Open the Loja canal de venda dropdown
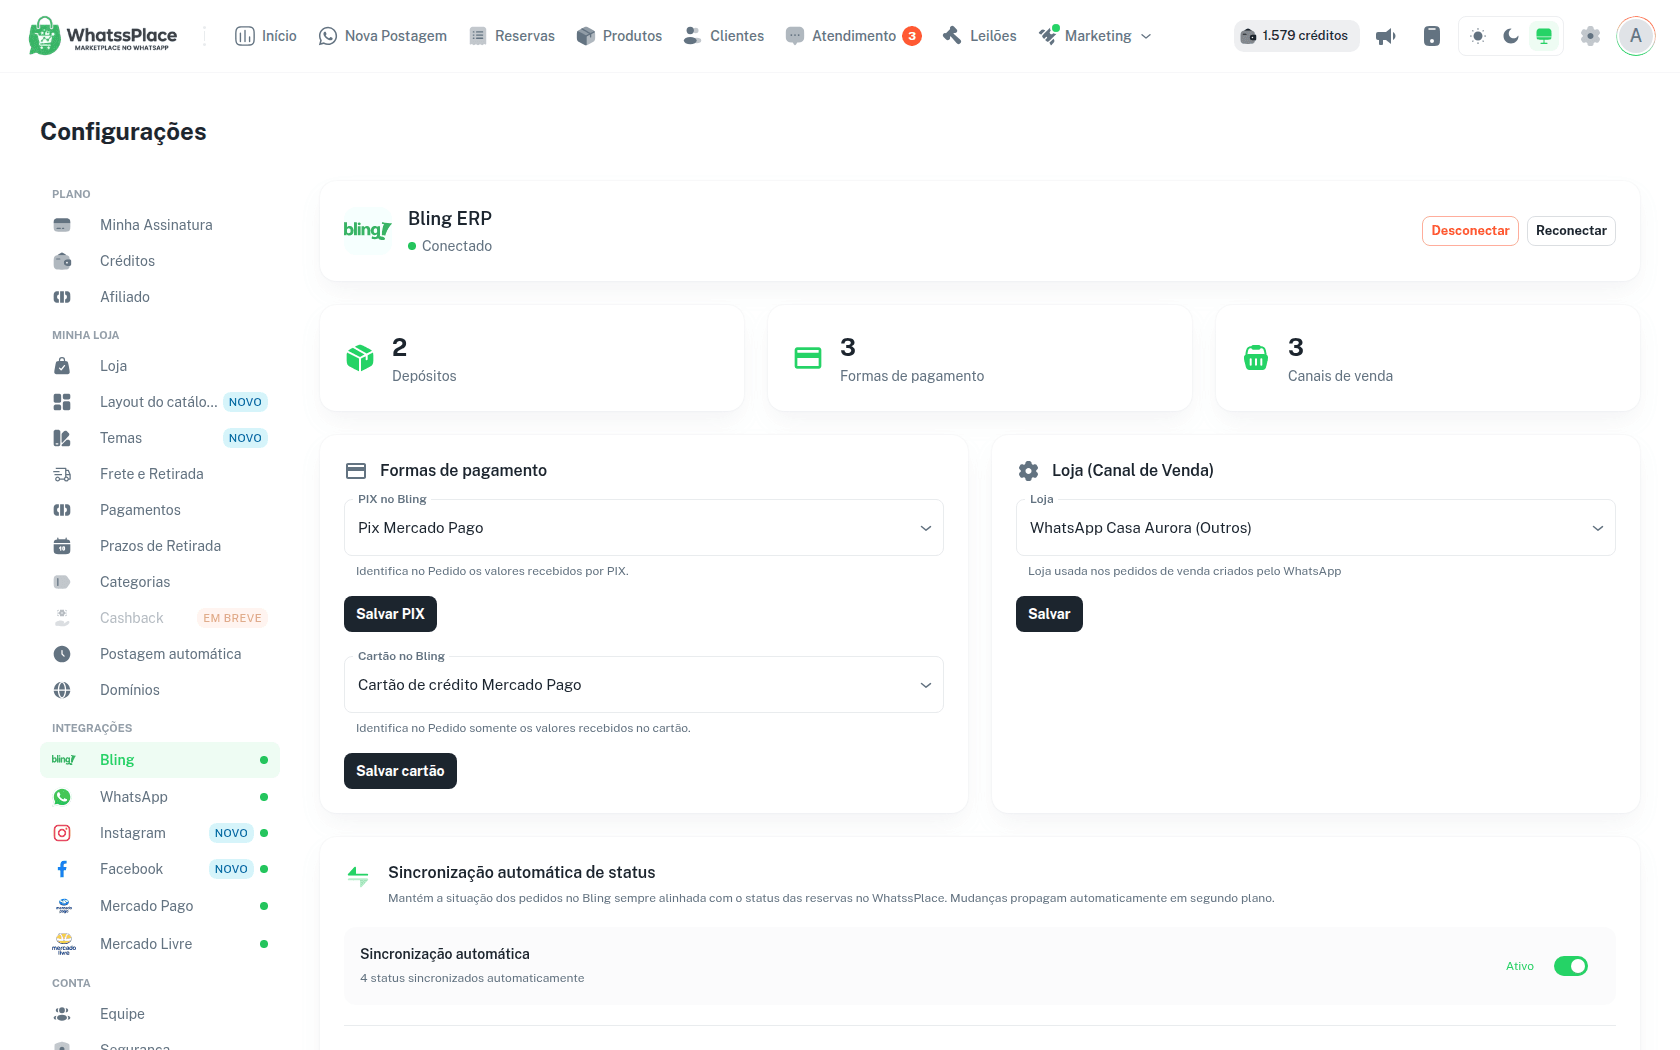The image size is (1680, 1050). pos(1316,528)
